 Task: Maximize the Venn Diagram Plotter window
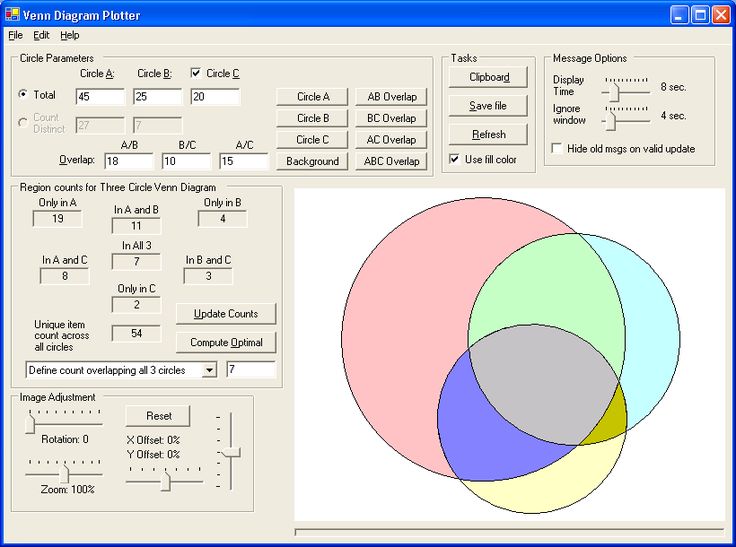point(700,15)
